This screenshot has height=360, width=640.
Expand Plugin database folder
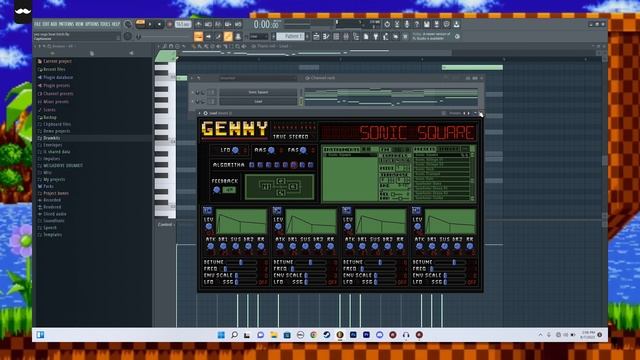[x=58, y=77]
